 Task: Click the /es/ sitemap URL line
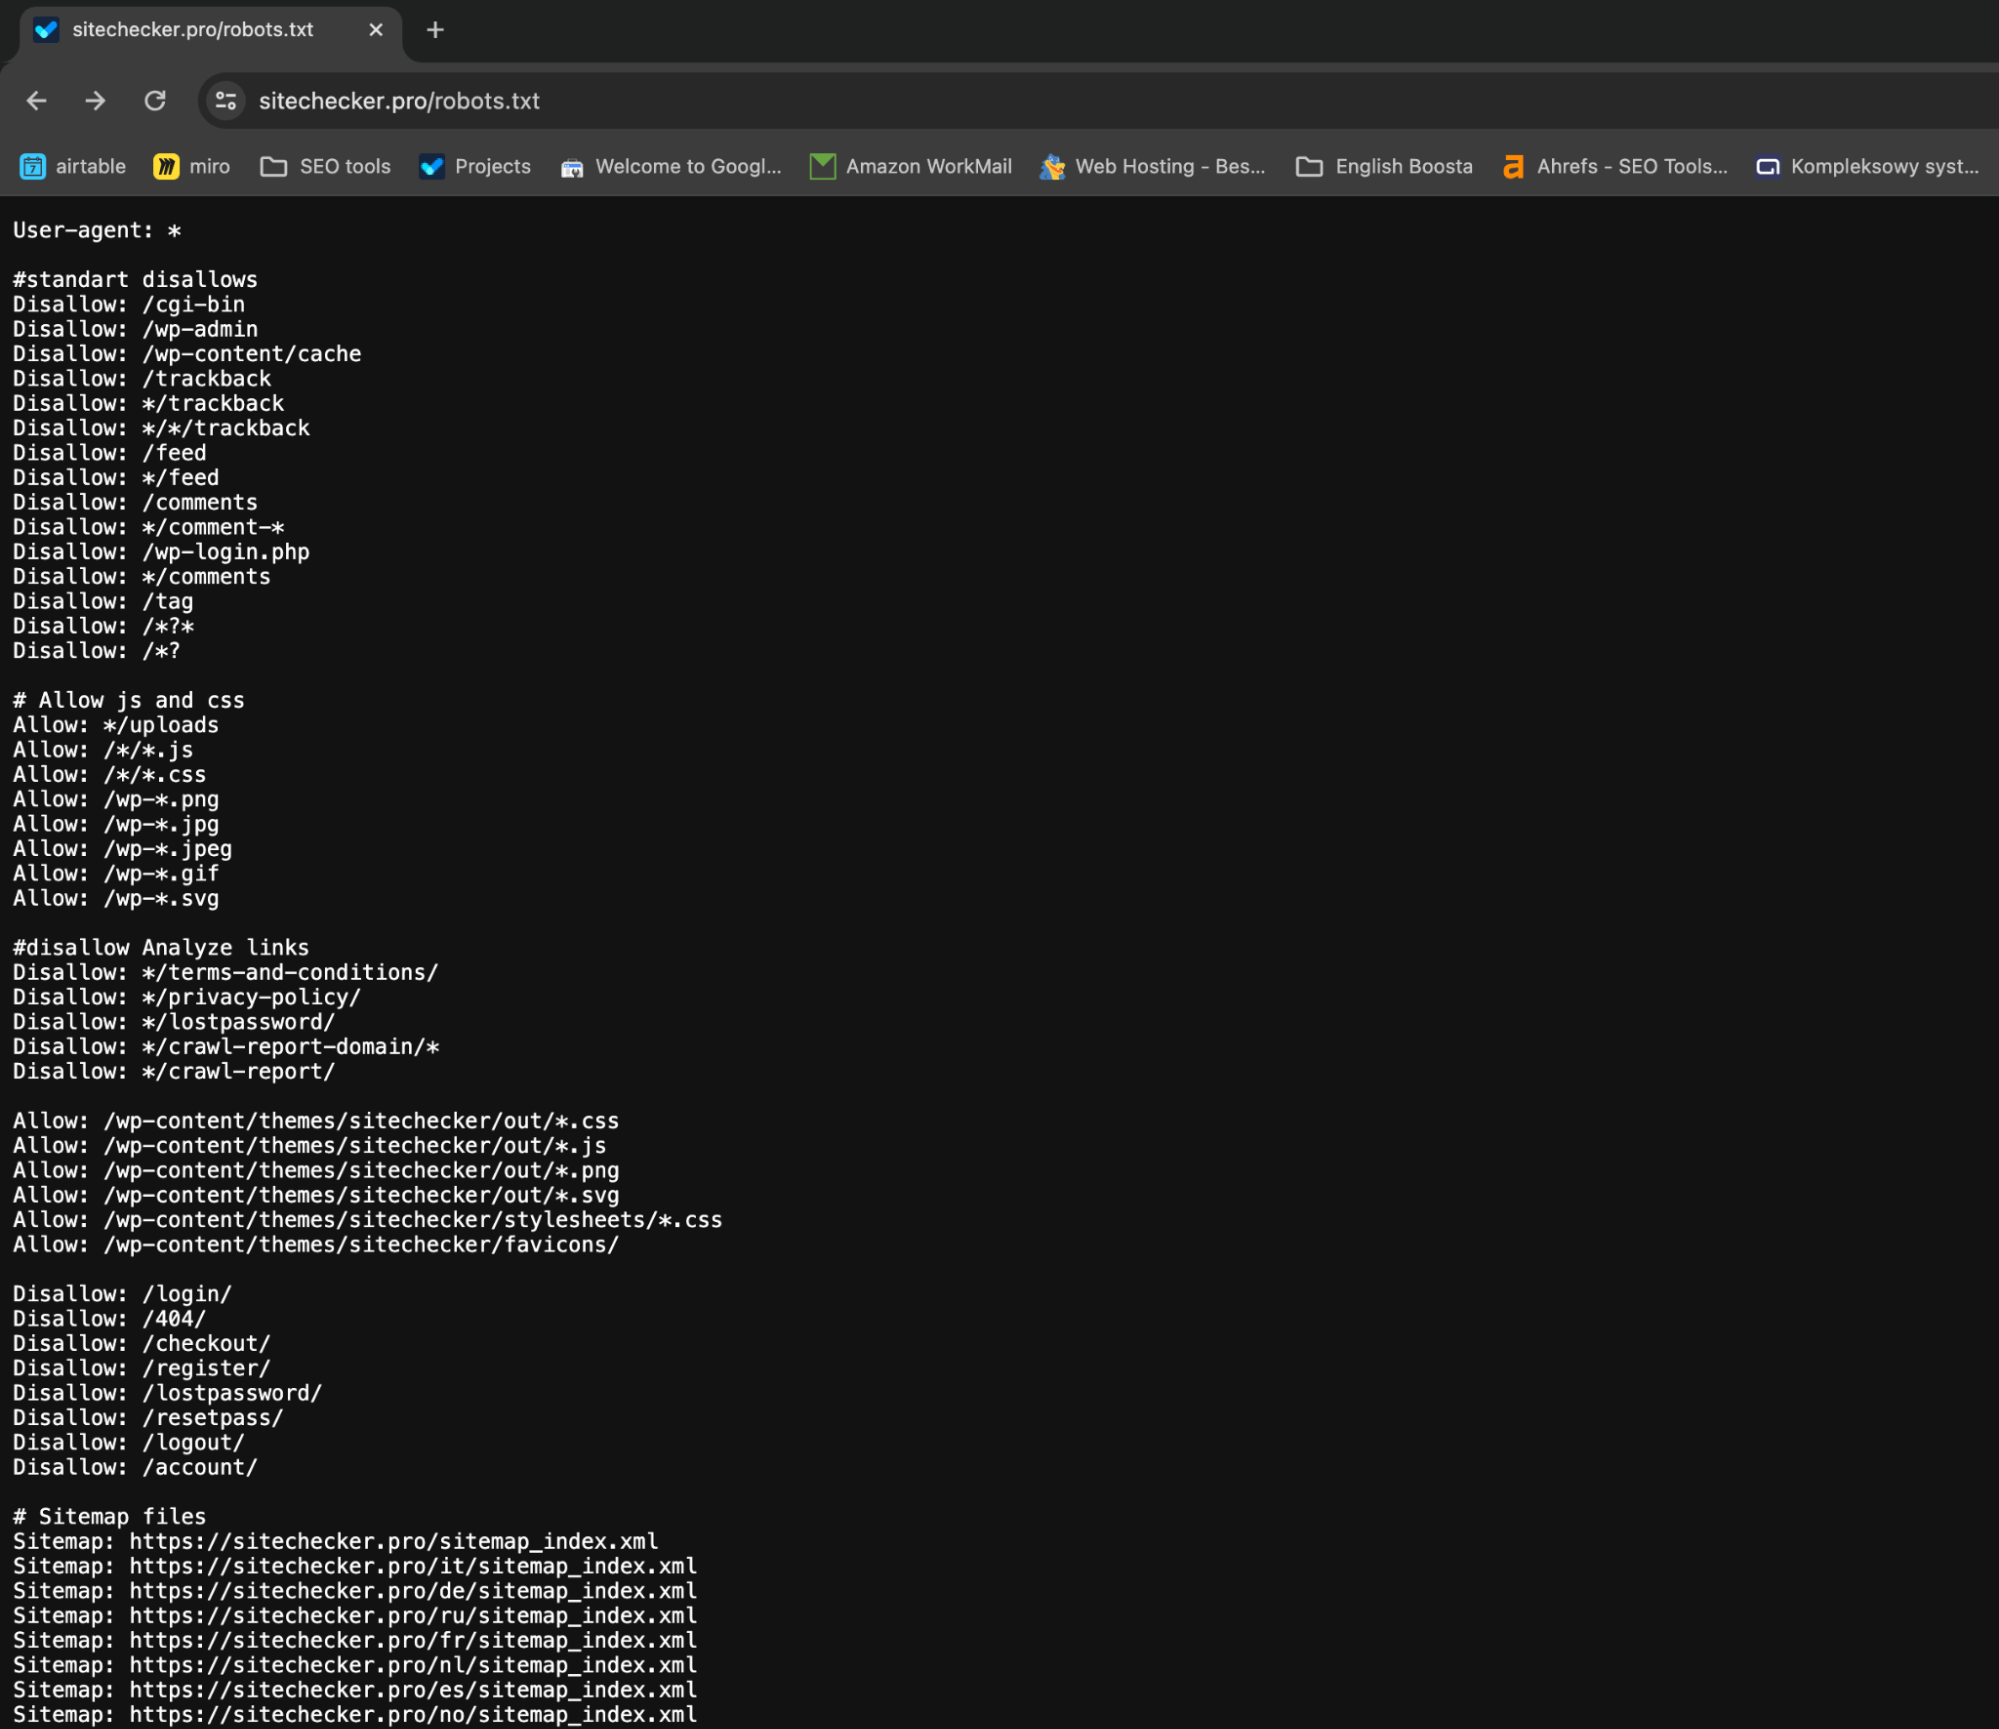point(355,1691)
